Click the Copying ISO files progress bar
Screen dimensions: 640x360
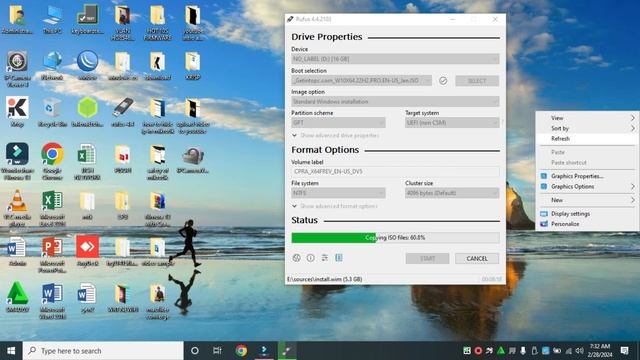click(395, 238)
